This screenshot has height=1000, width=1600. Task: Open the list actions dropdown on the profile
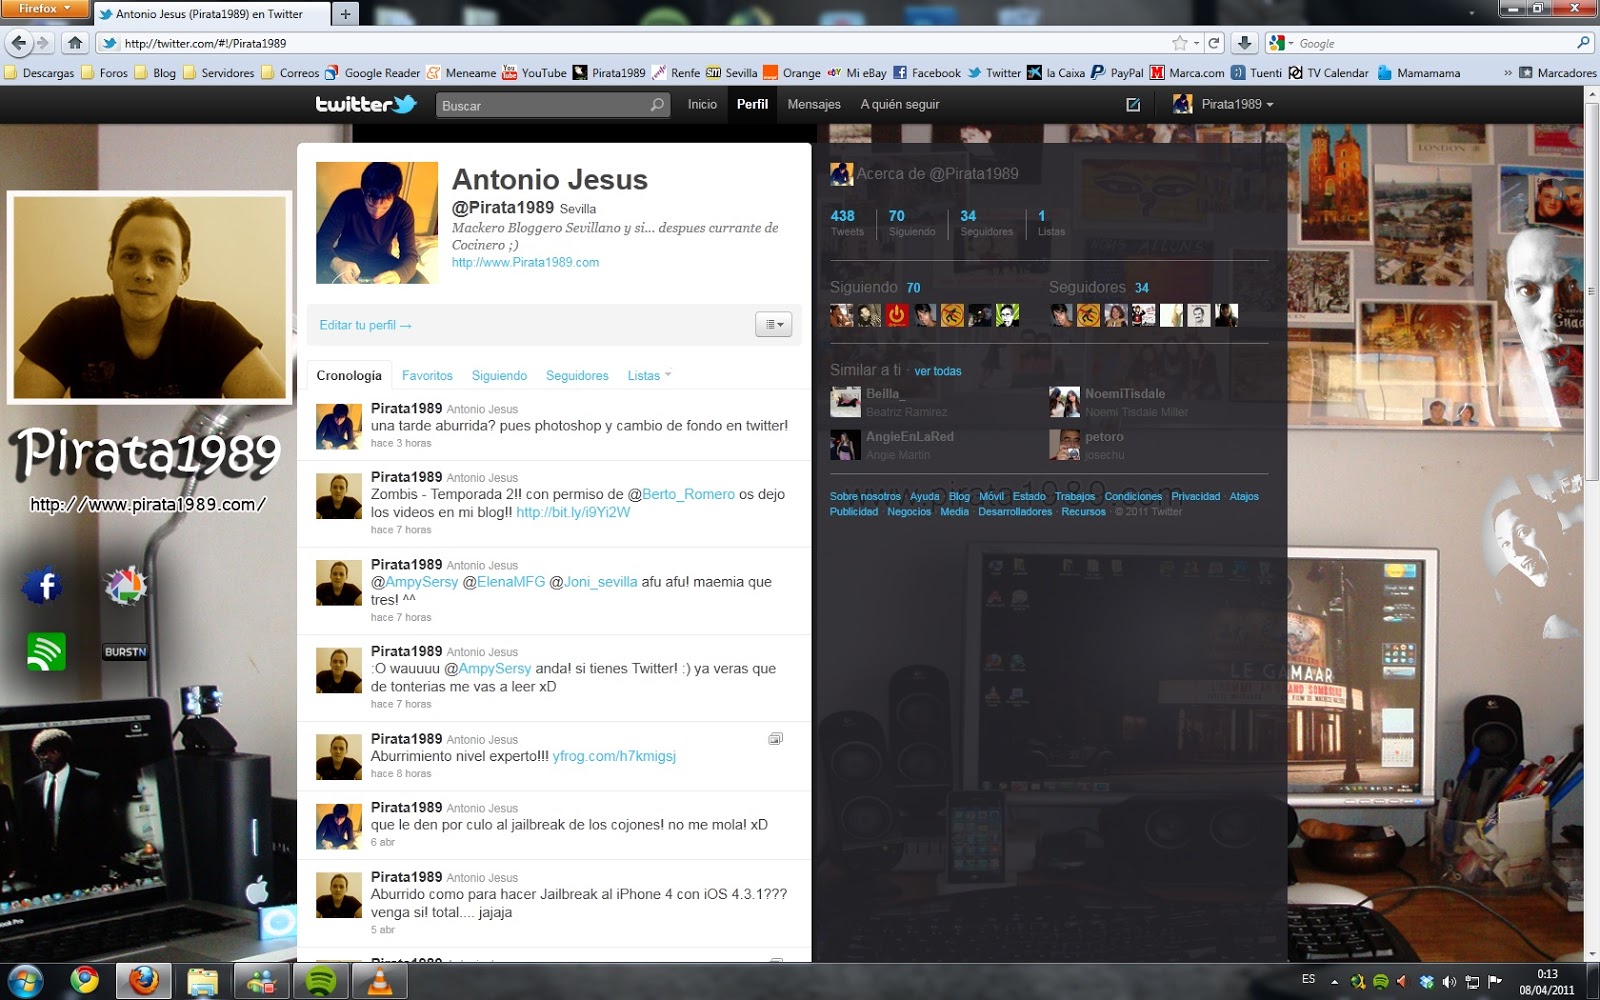pos(774,324)
